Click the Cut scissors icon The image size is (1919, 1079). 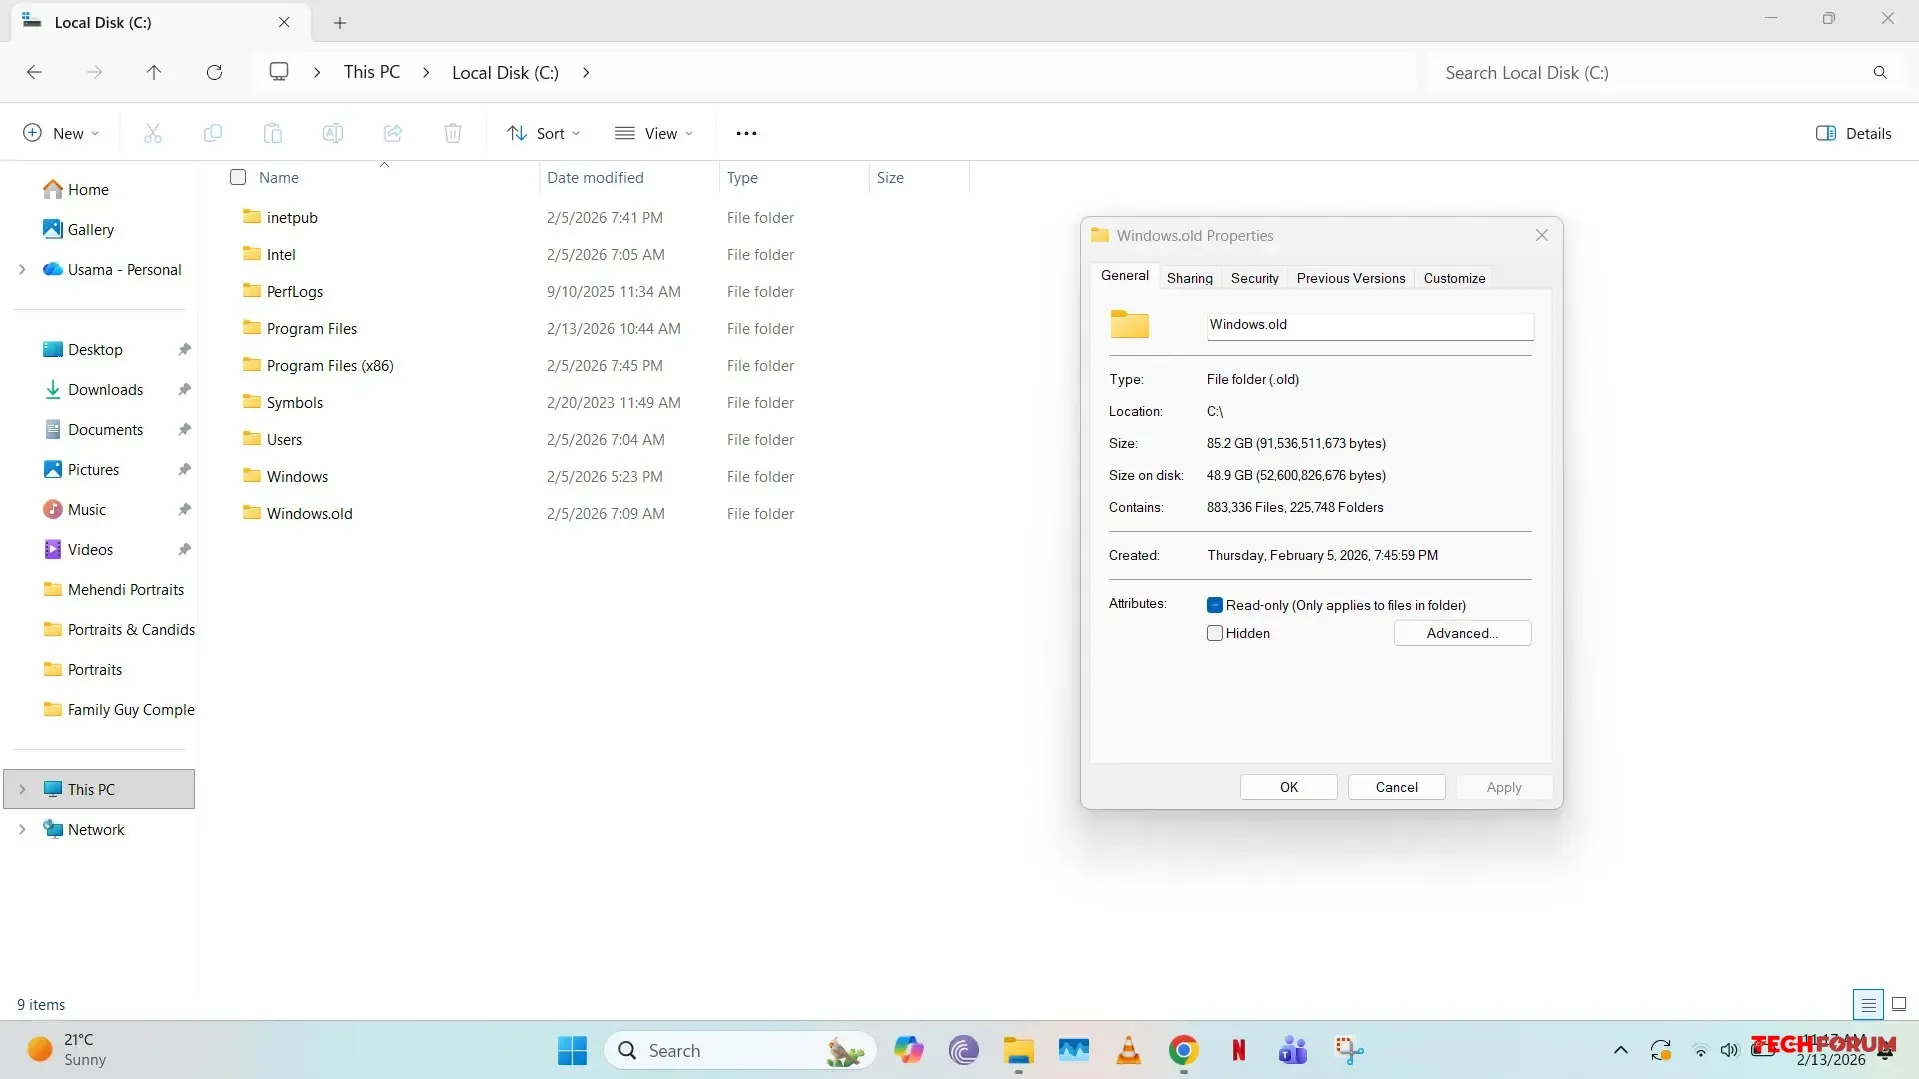tap(153, 133)
